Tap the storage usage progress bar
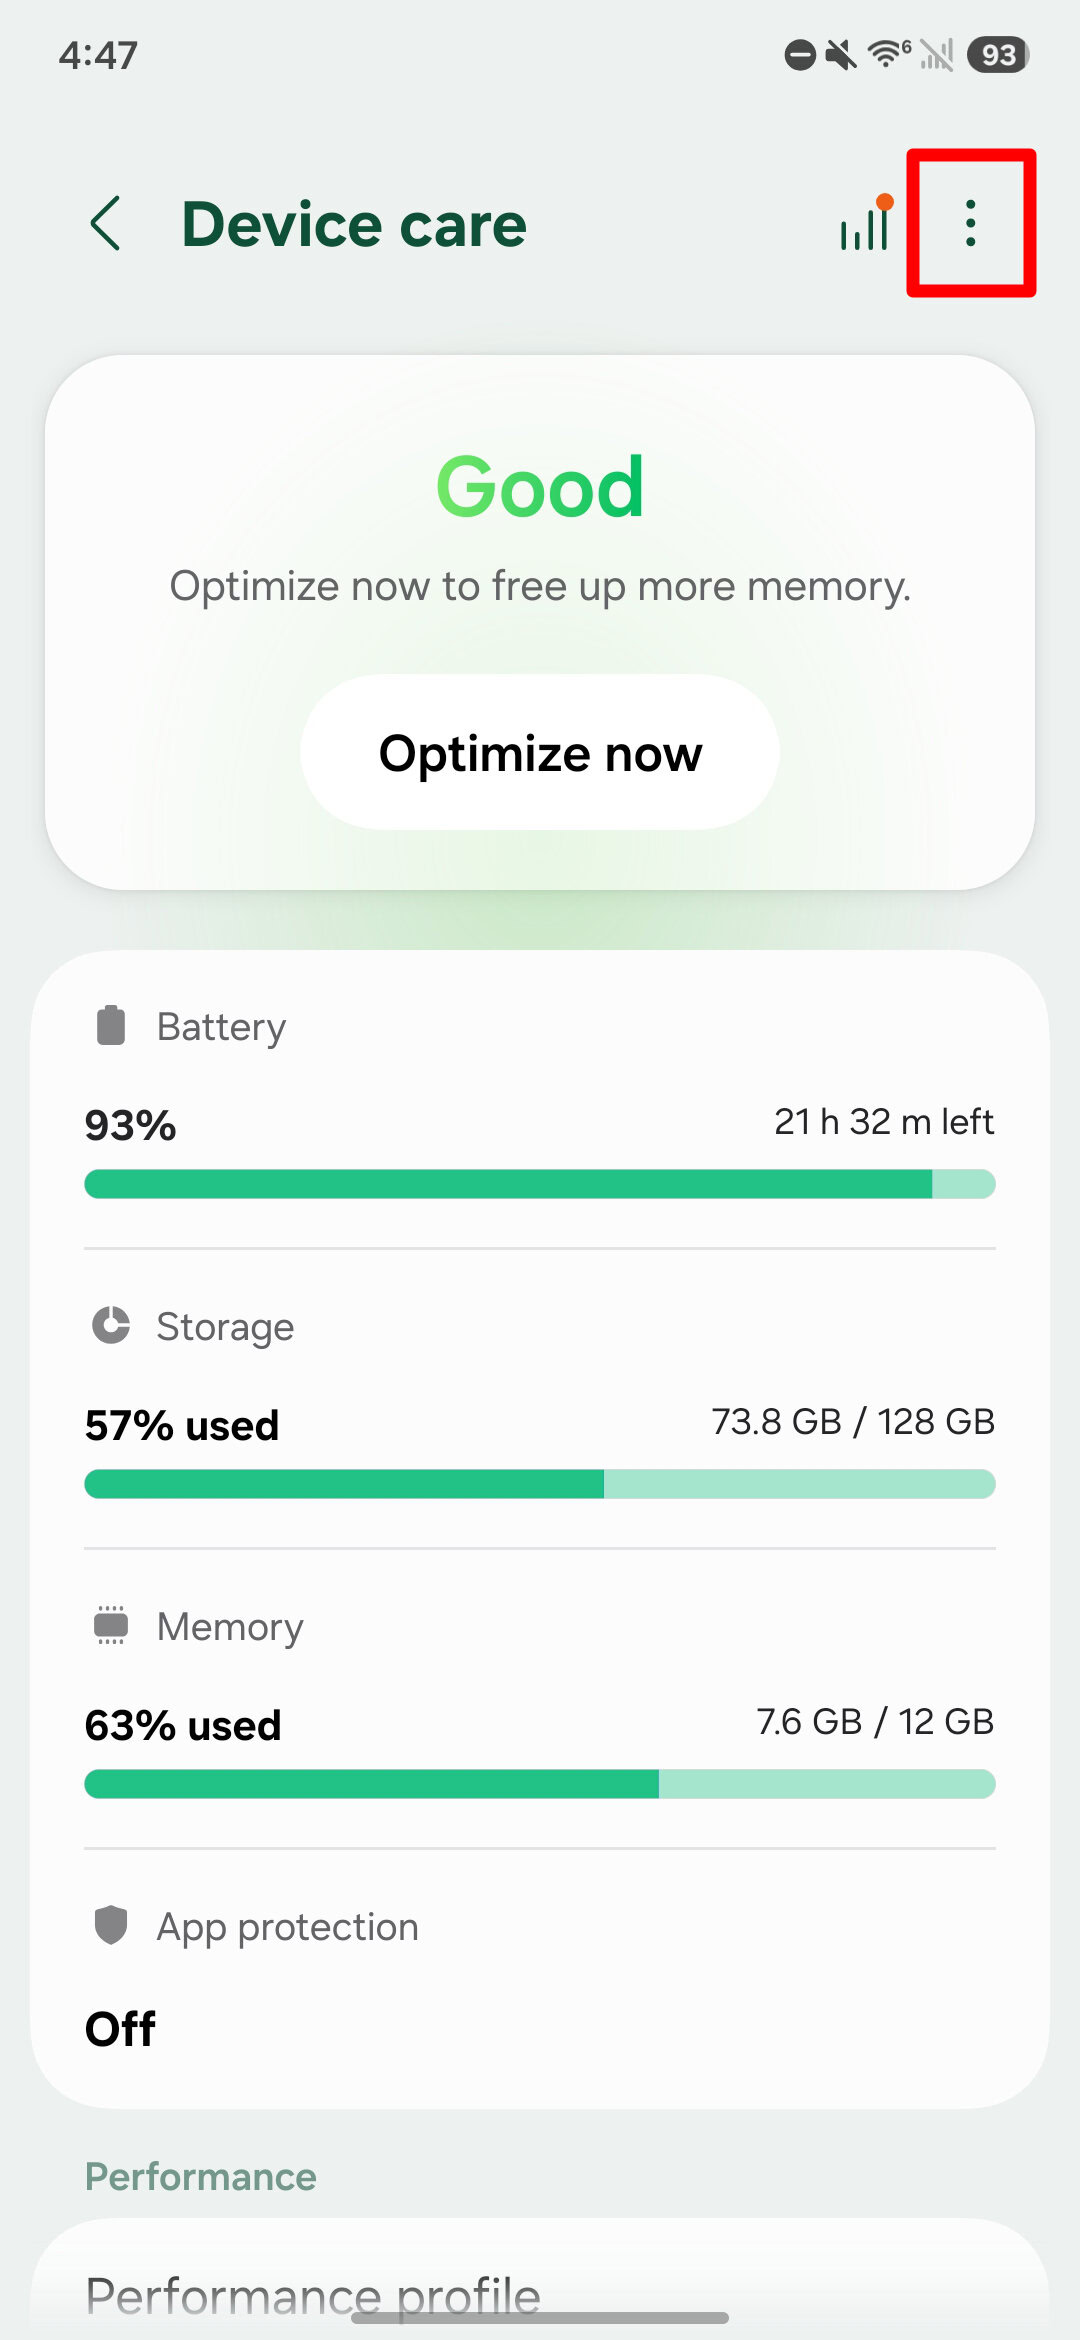Image resolution: width=1080 pixels, height=2340 pixels. coord(540,1484)
